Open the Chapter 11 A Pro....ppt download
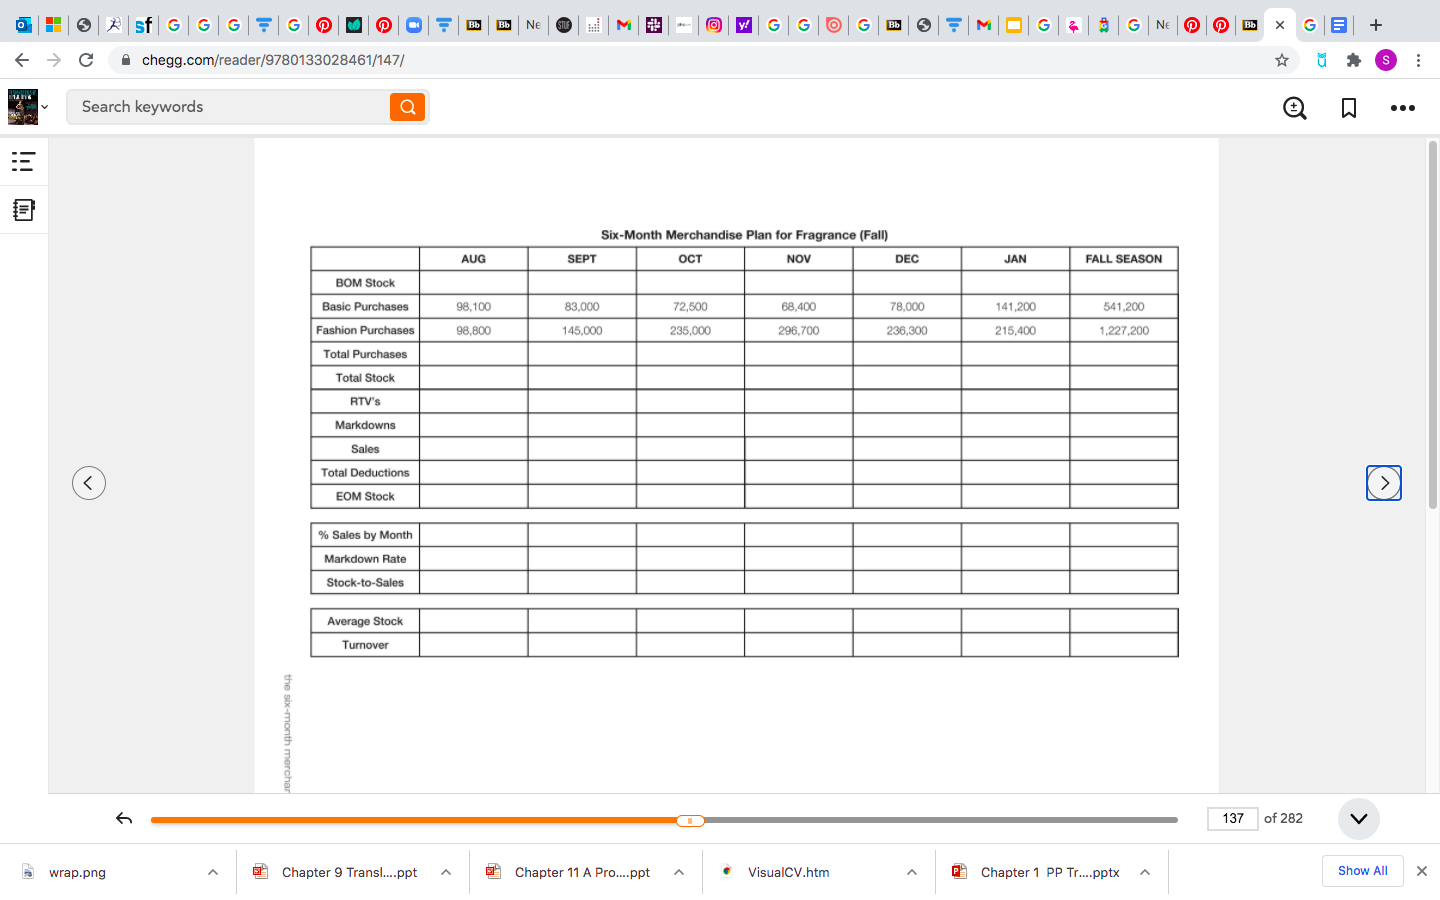Screen dimensions: 1440x900 (x=582, y=872)
